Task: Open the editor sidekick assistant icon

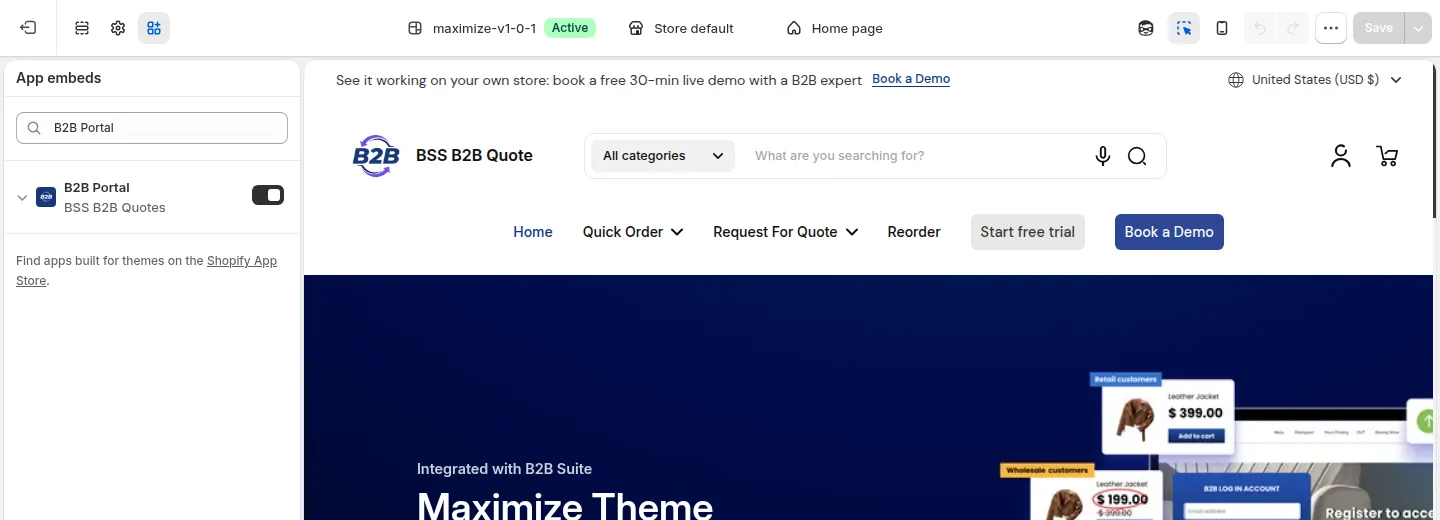Action: 1146,28
